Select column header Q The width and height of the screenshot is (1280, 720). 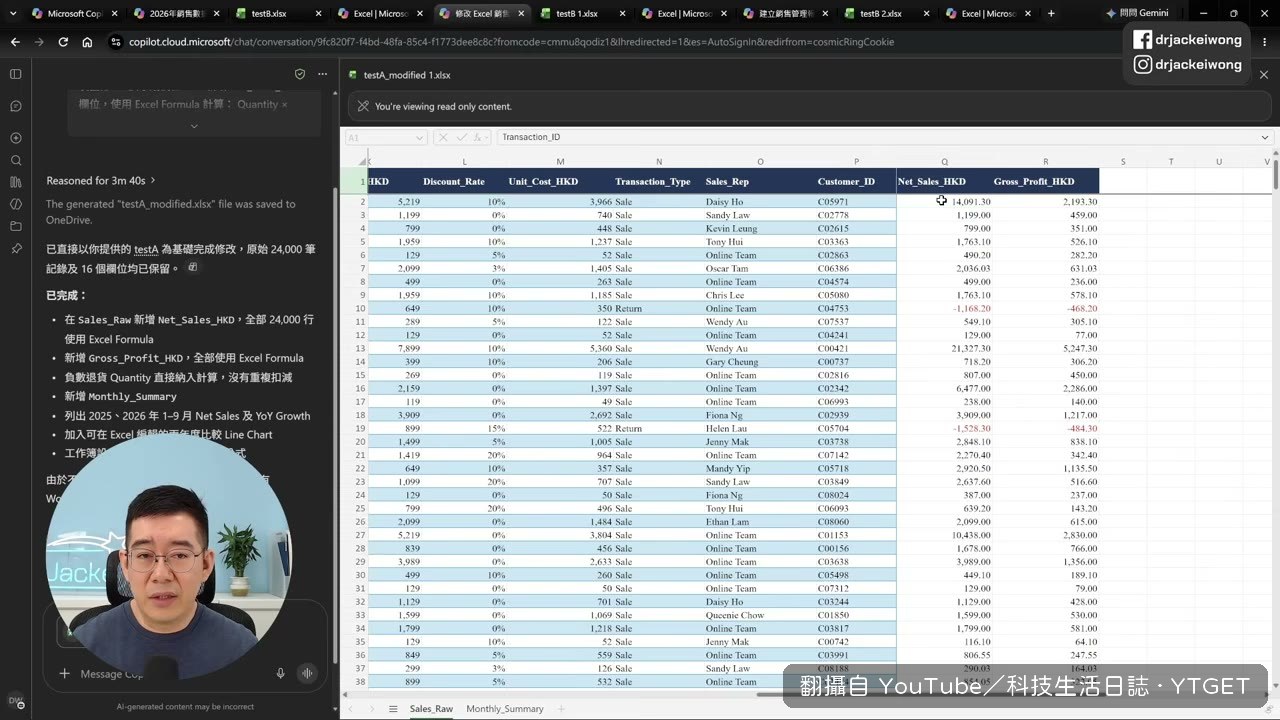click(945, 161)
